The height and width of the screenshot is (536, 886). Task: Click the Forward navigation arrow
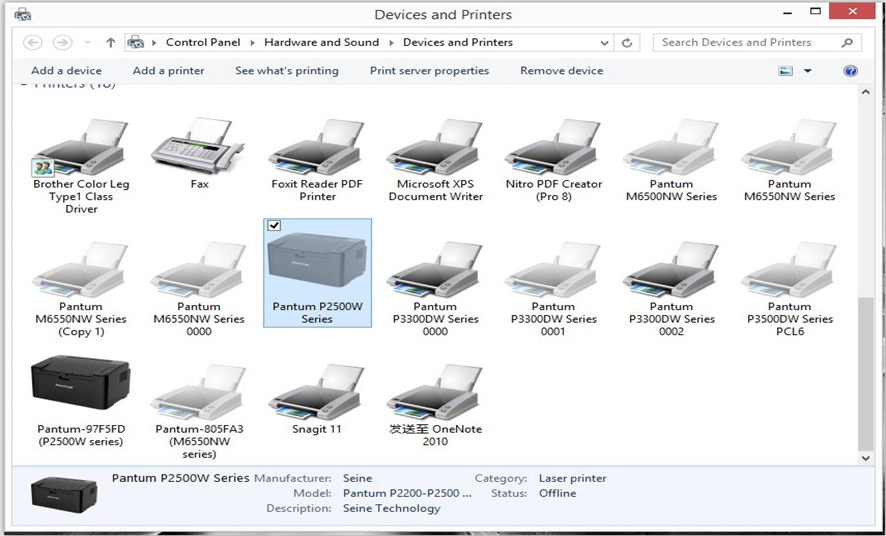[62, 42]
